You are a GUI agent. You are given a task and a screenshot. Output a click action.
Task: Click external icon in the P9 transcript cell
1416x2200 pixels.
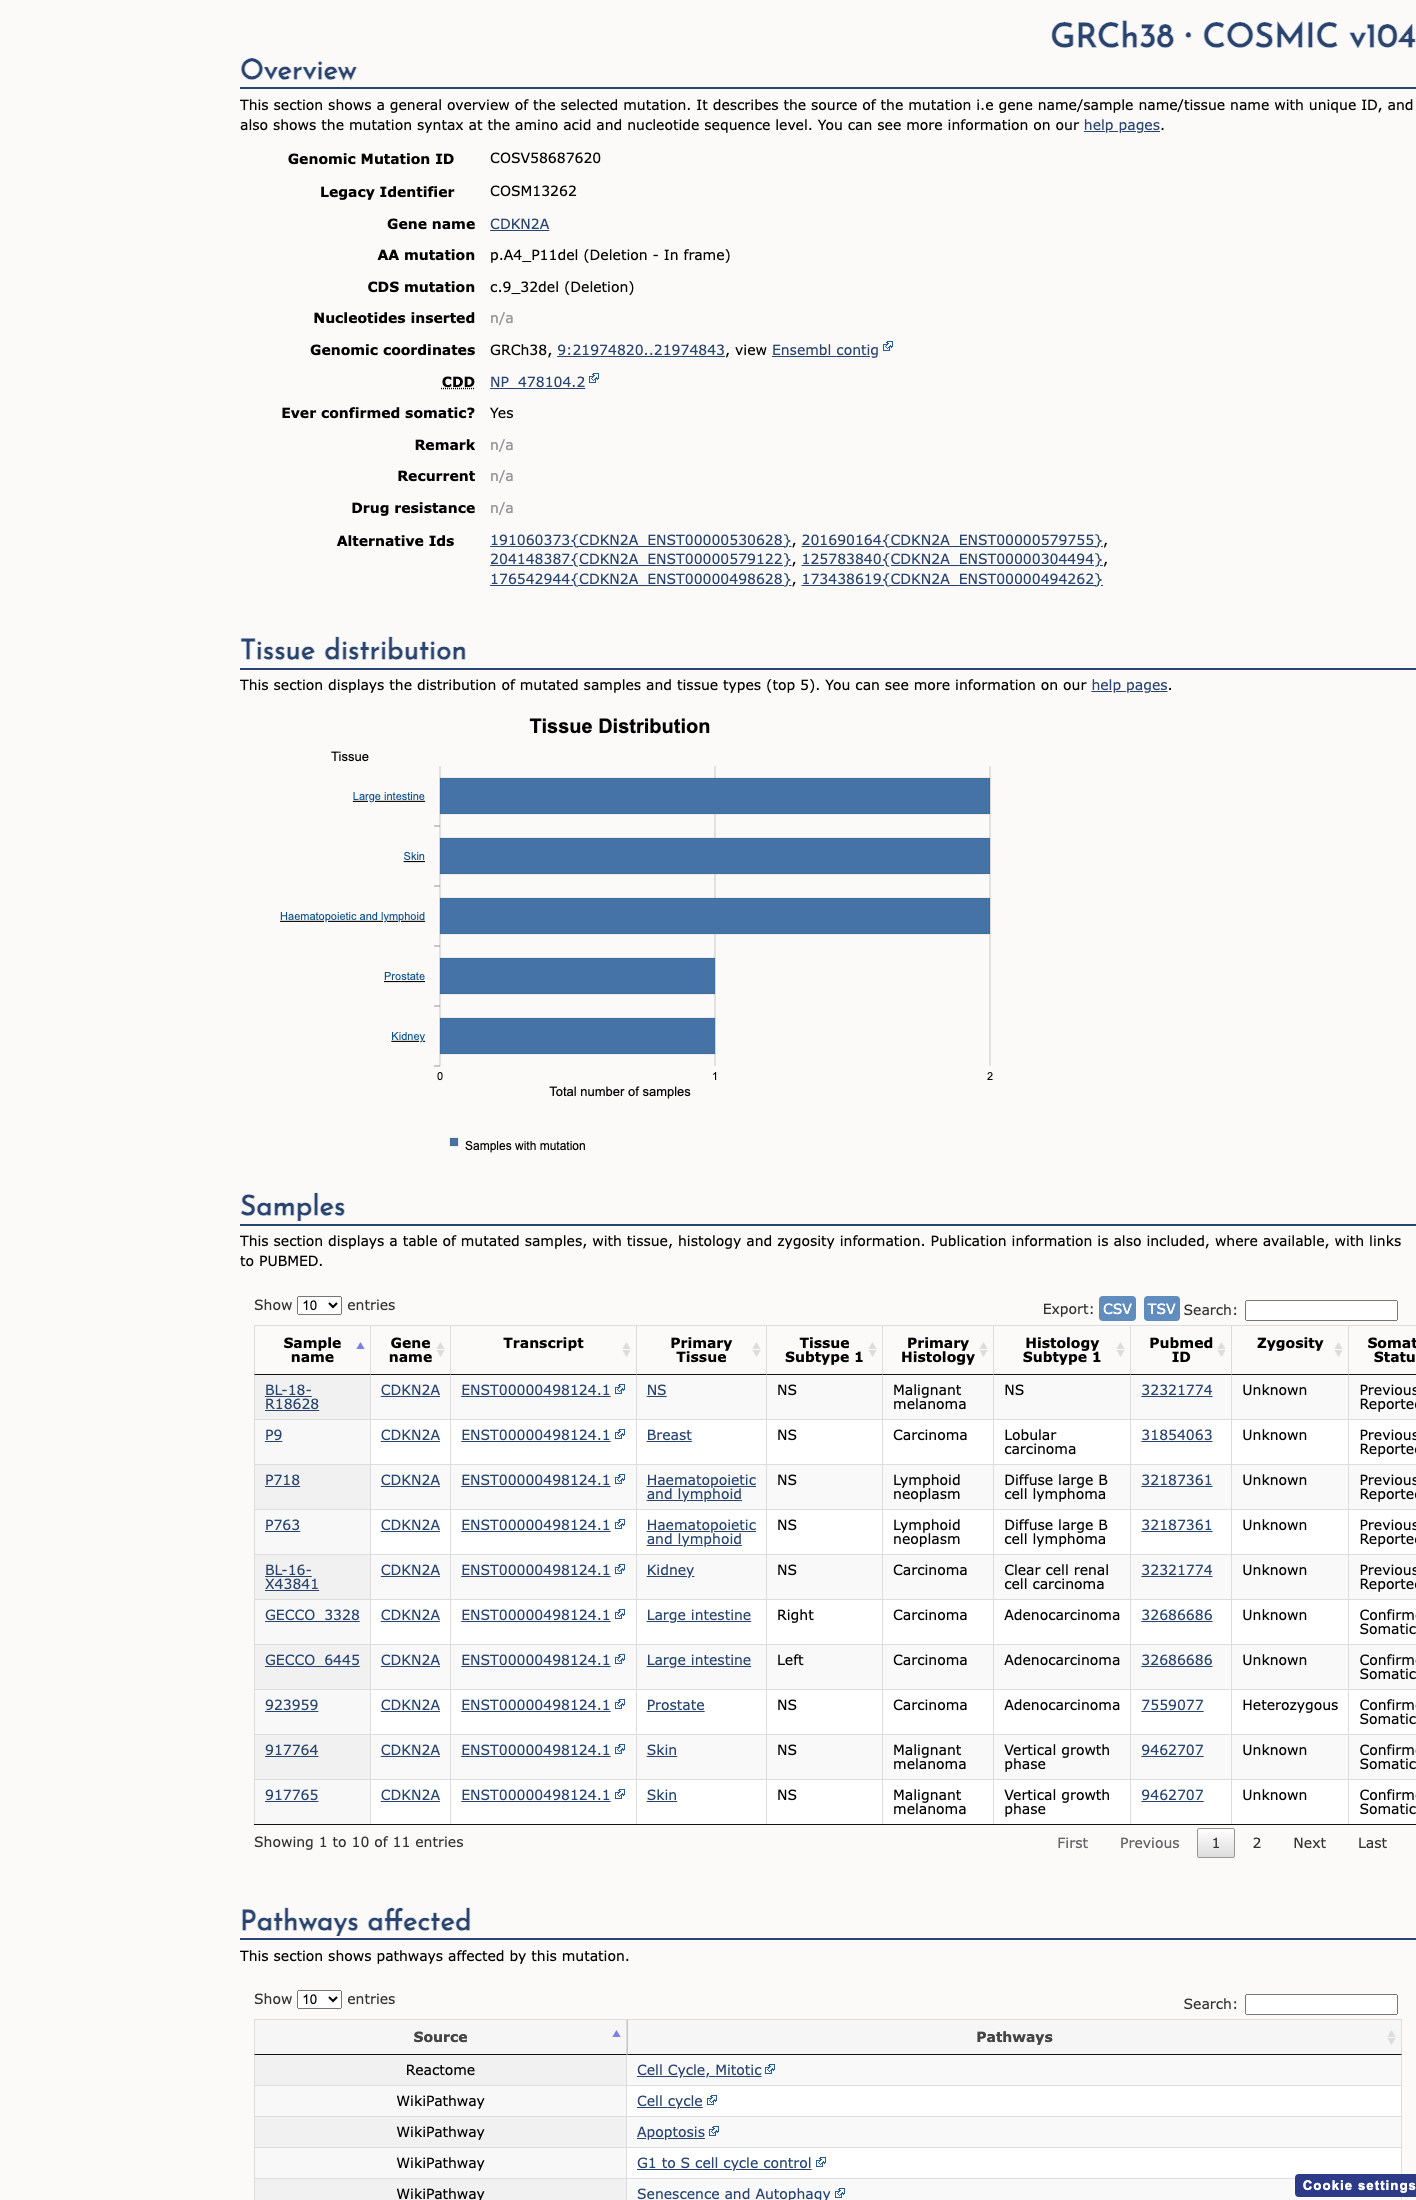click(x=620, y=1434)
